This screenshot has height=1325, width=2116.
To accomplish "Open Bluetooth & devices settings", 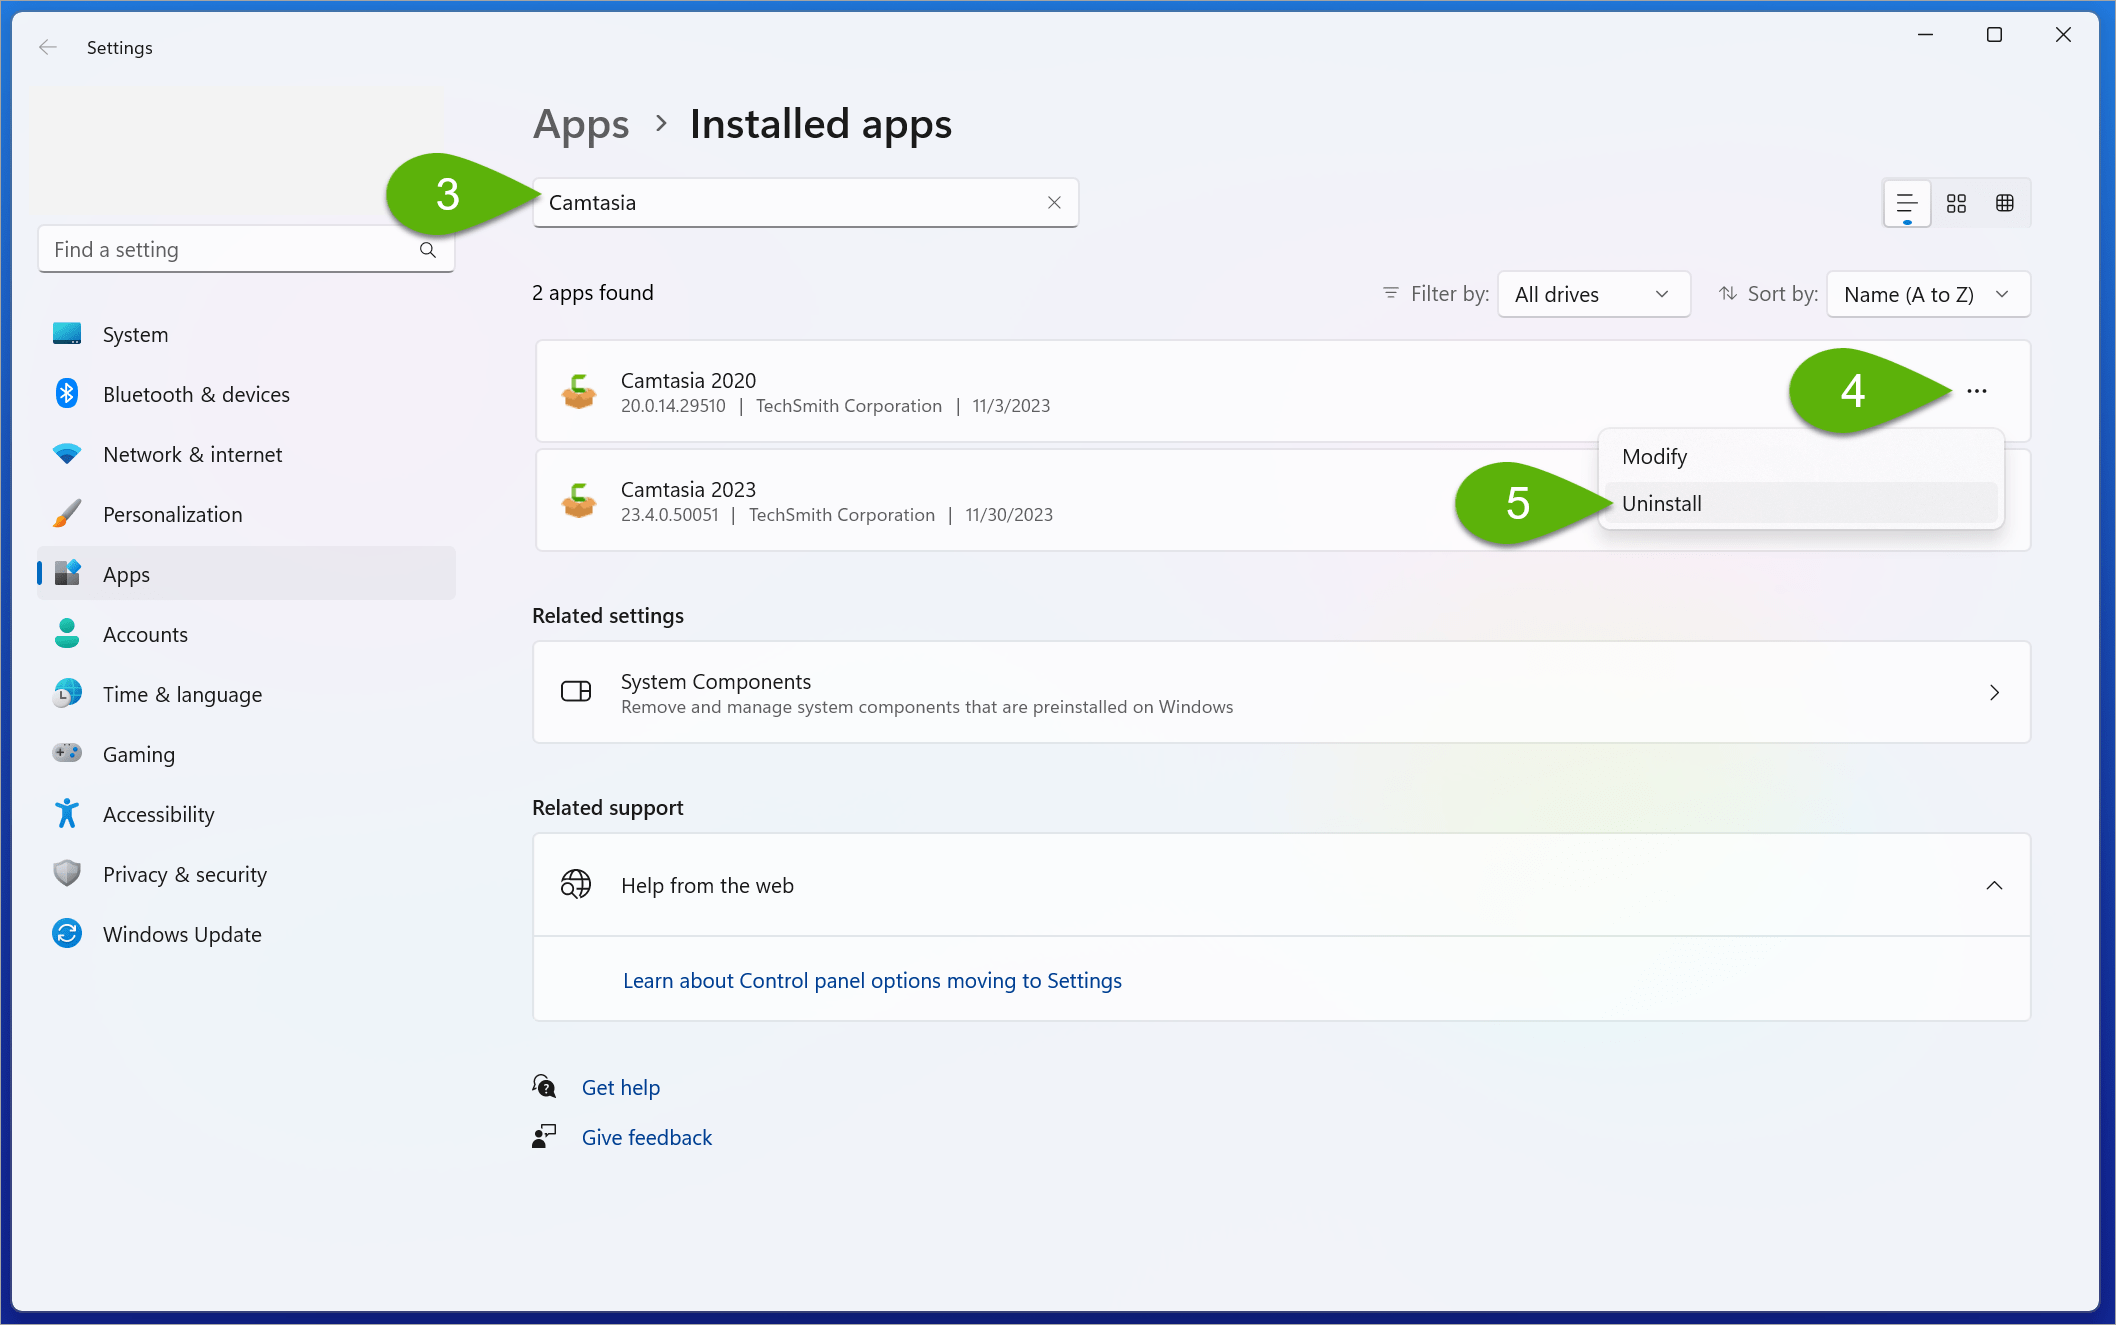I will (x=196, y=394).
